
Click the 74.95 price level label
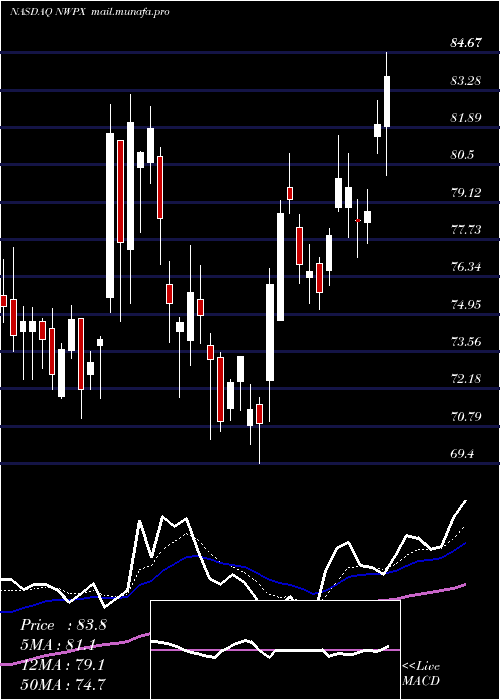pyautogui.click(x=466, y=304)
